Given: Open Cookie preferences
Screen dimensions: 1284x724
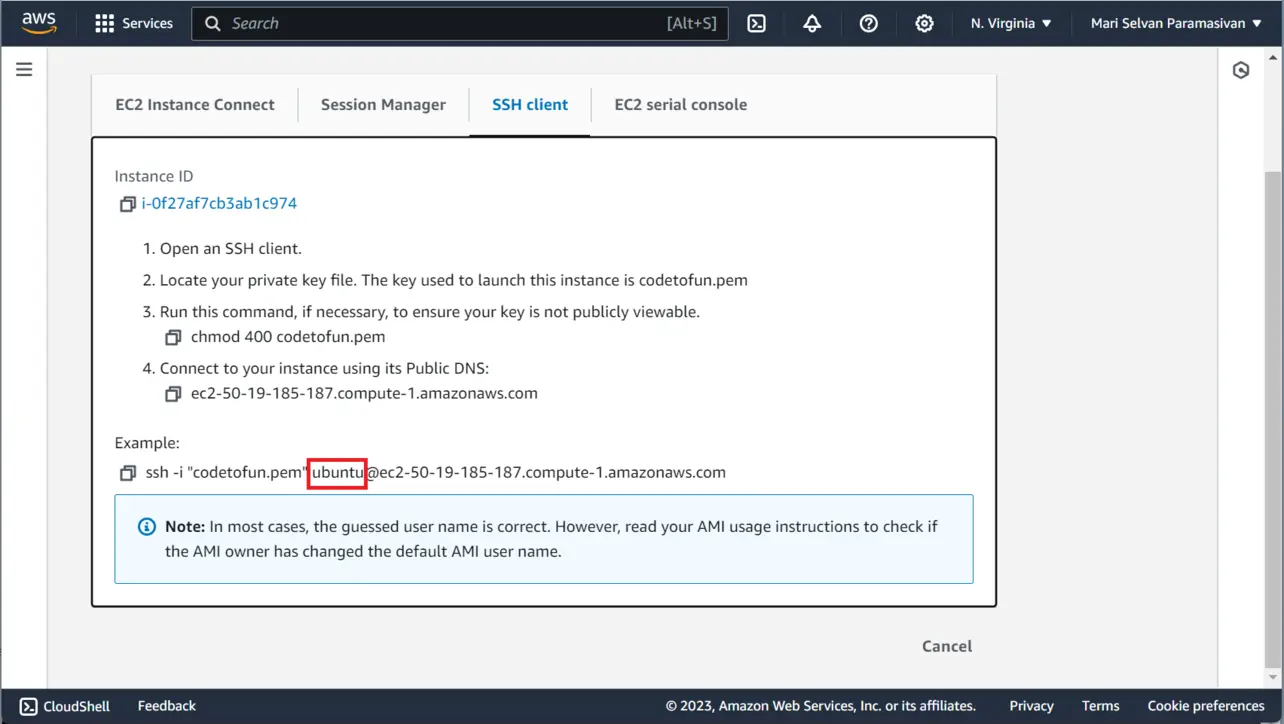Looking at the screenshot, I should point(1206,706).
